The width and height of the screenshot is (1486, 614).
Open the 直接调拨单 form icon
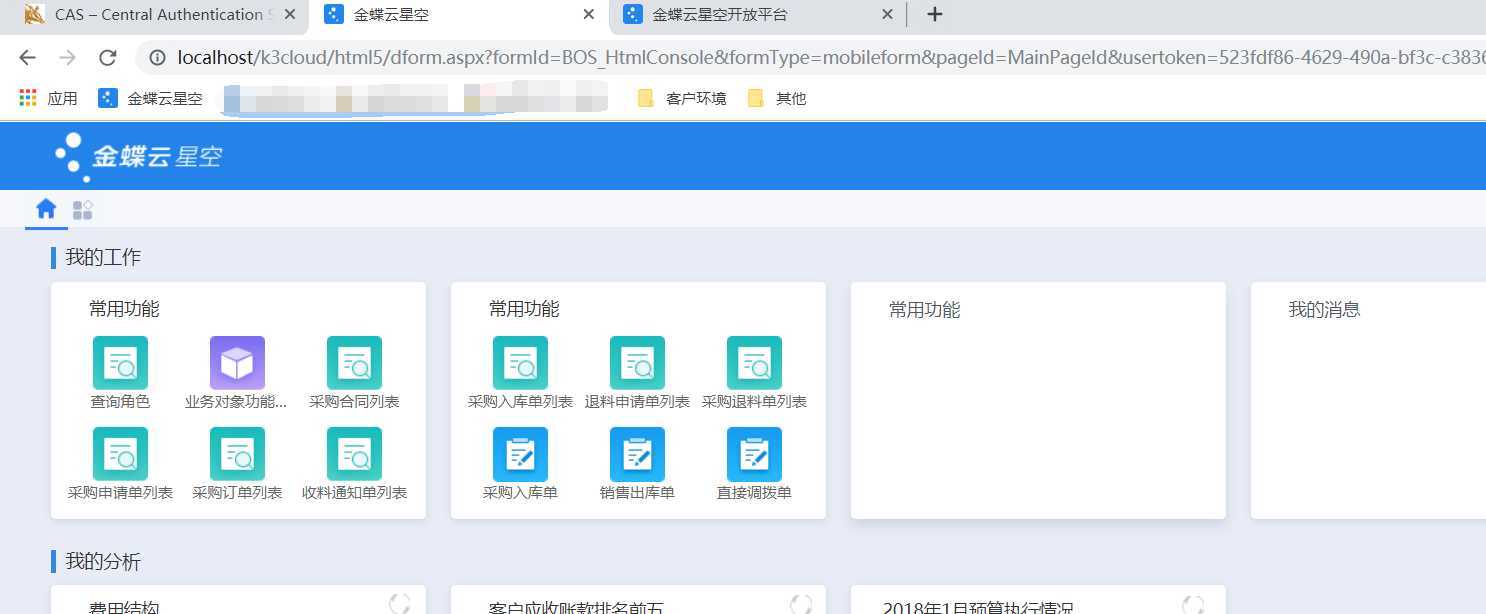coord(754,453)
